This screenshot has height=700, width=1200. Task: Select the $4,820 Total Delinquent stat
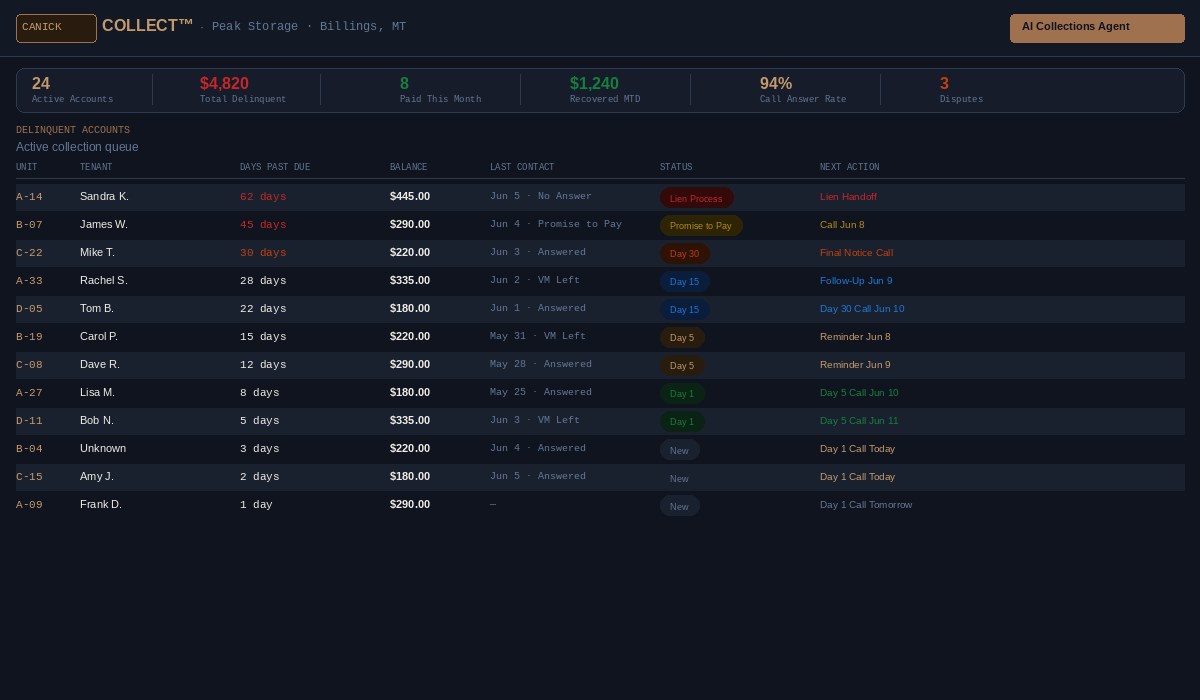click(x=242, y=90)
